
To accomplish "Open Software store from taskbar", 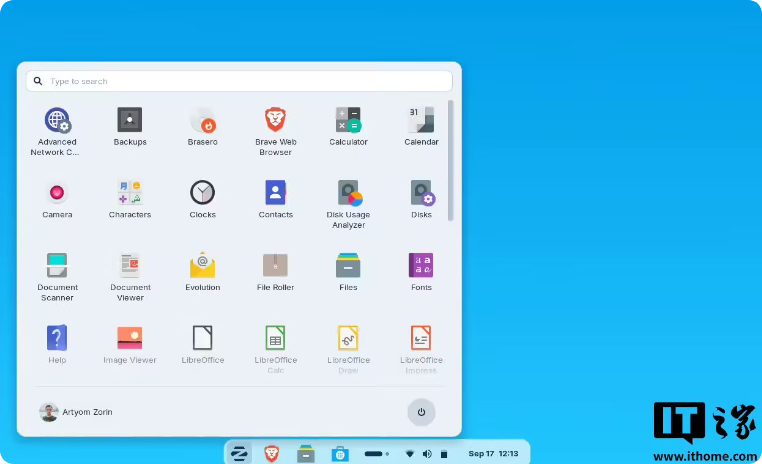I will [x=340, y=453].
